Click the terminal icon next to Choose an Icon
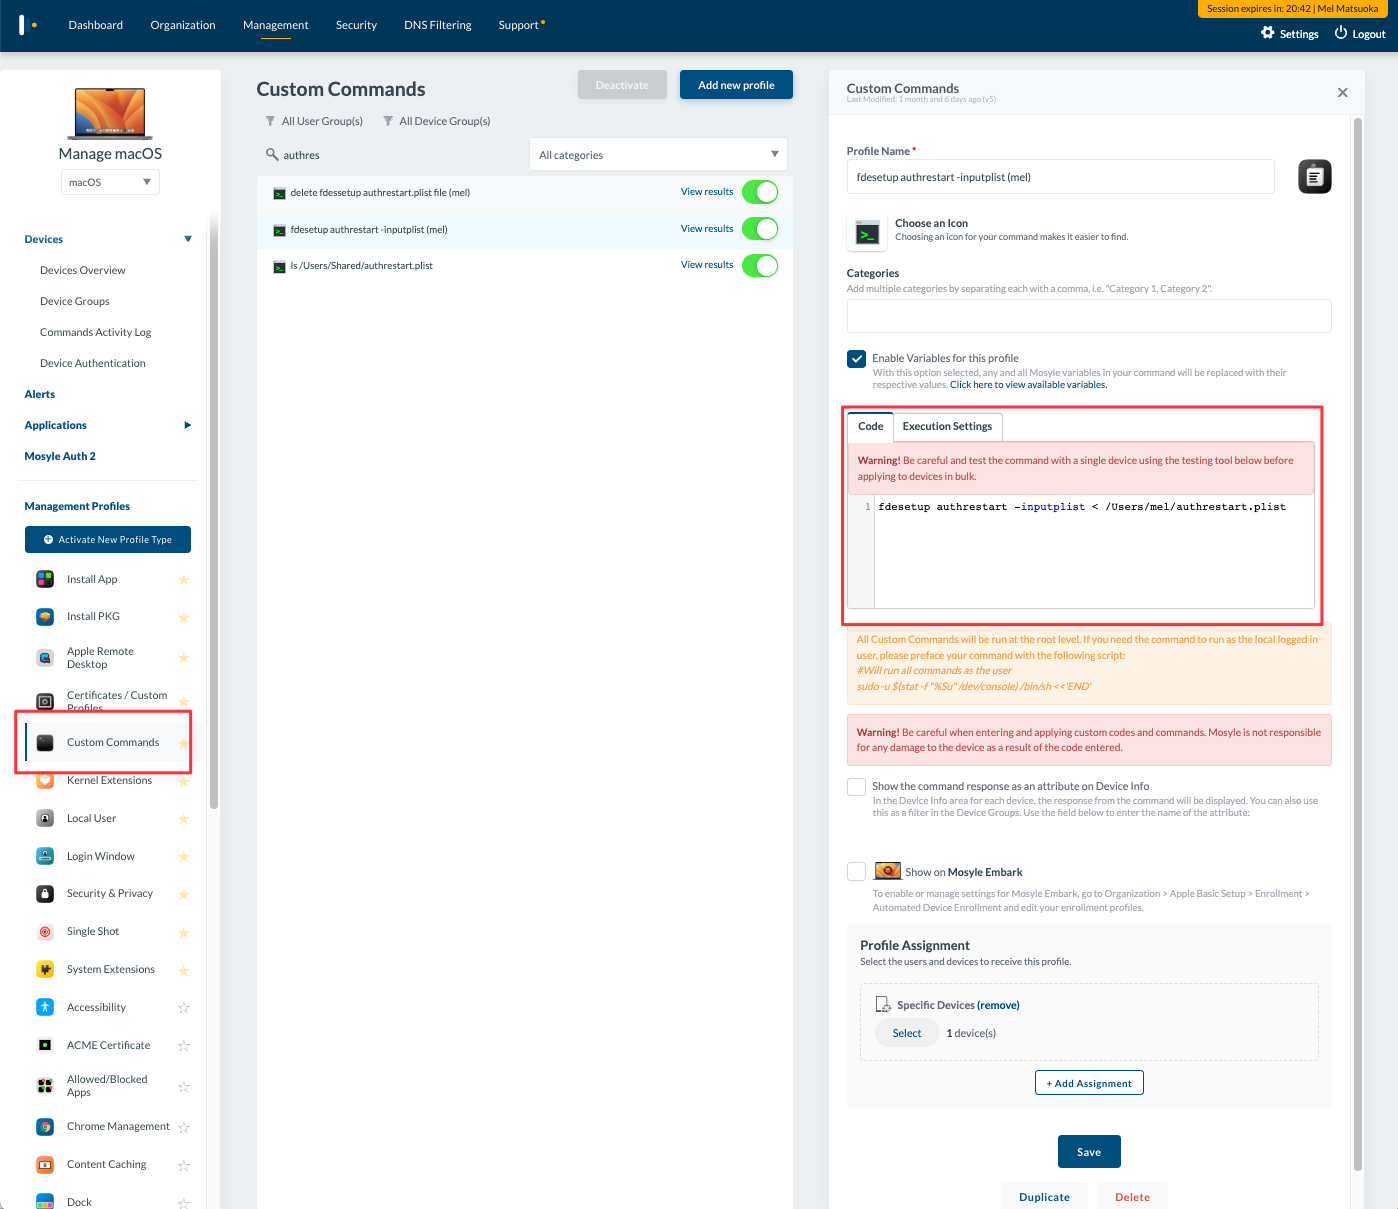The image size is (1398, 1209). click(868, 234)
